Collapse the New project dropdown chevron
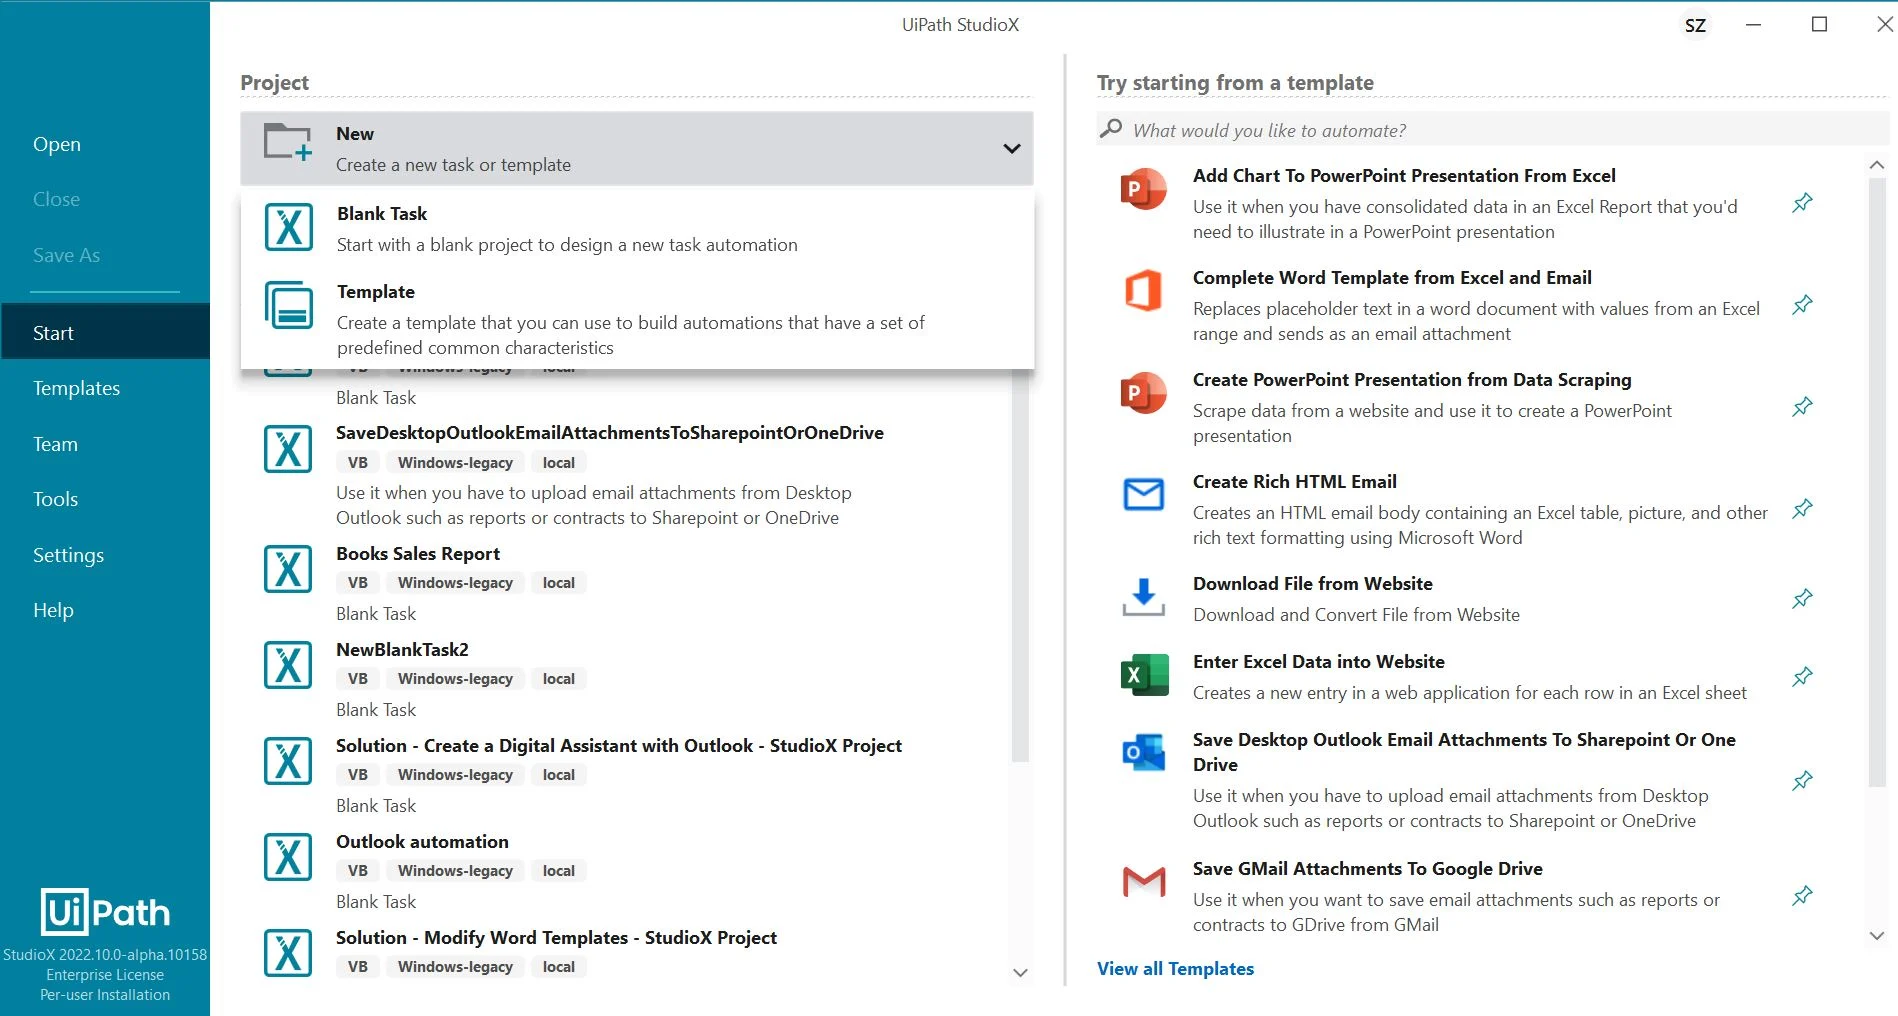The height and width of the screenshot is (1016, 1898). point(1011,149)
